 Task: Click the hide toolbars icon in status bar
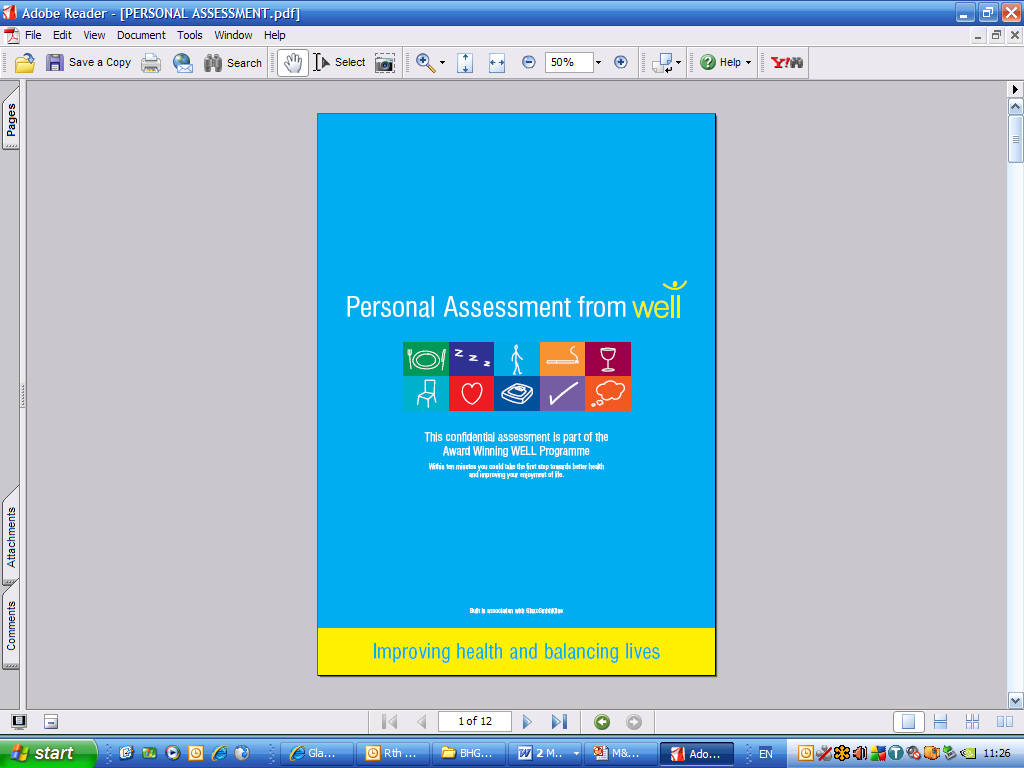[x=51, y=722]
